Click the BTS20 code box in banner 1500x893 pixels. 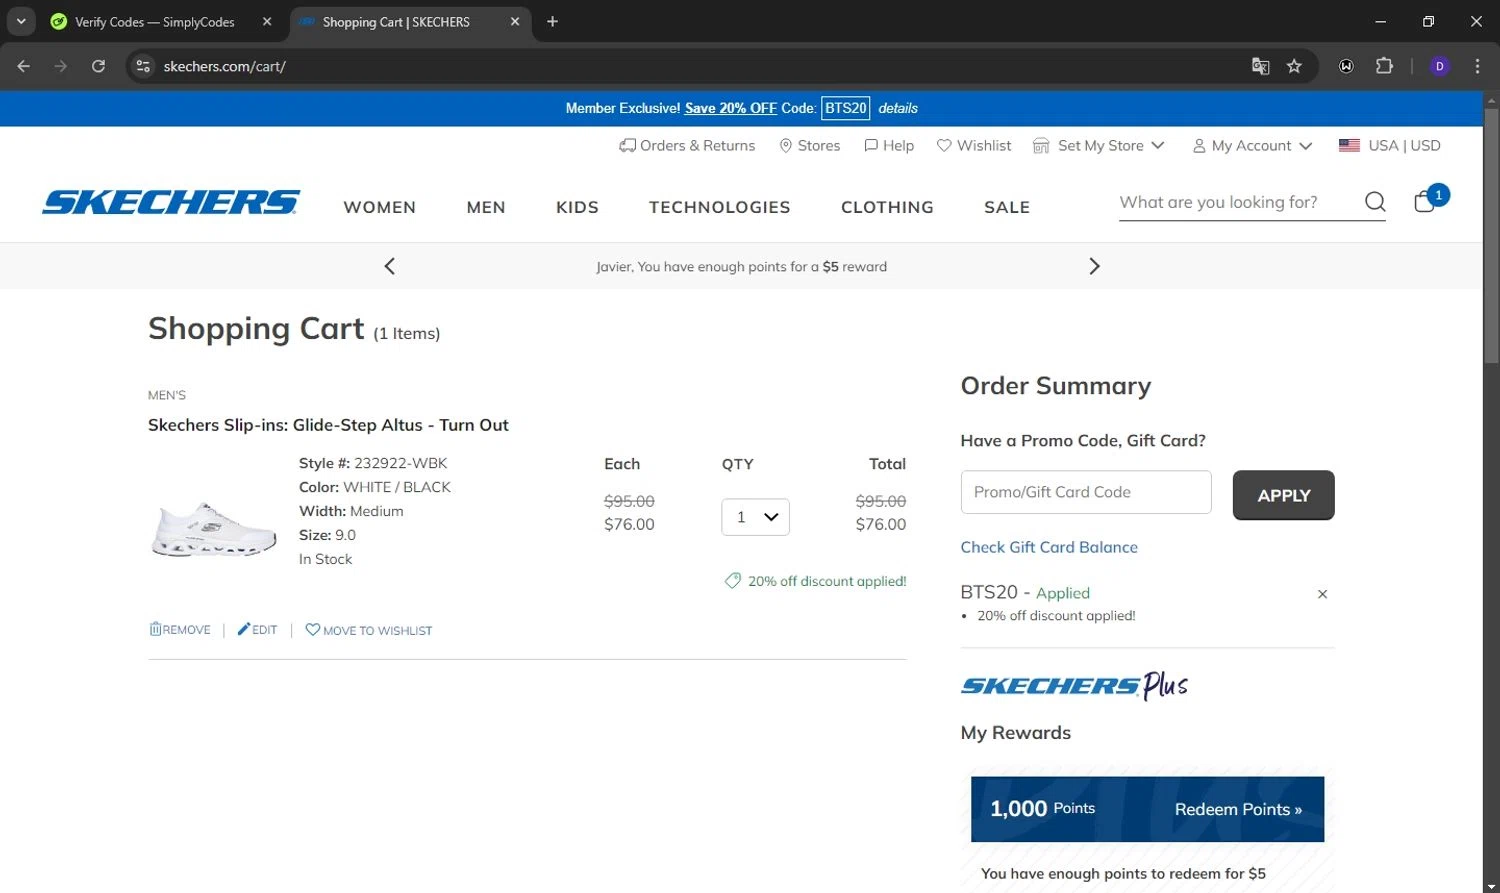tap(846, 108)
